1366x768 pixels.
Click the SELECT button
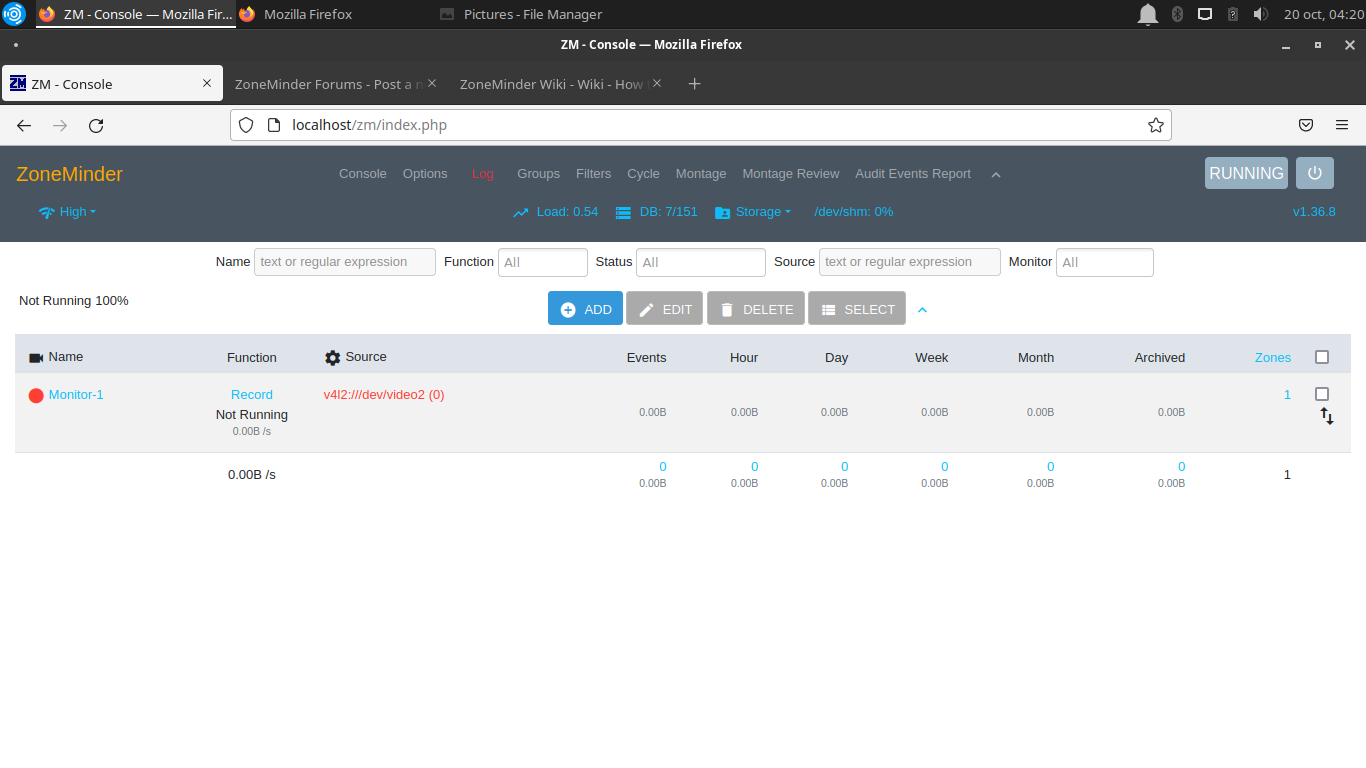[x=857, y=309]
